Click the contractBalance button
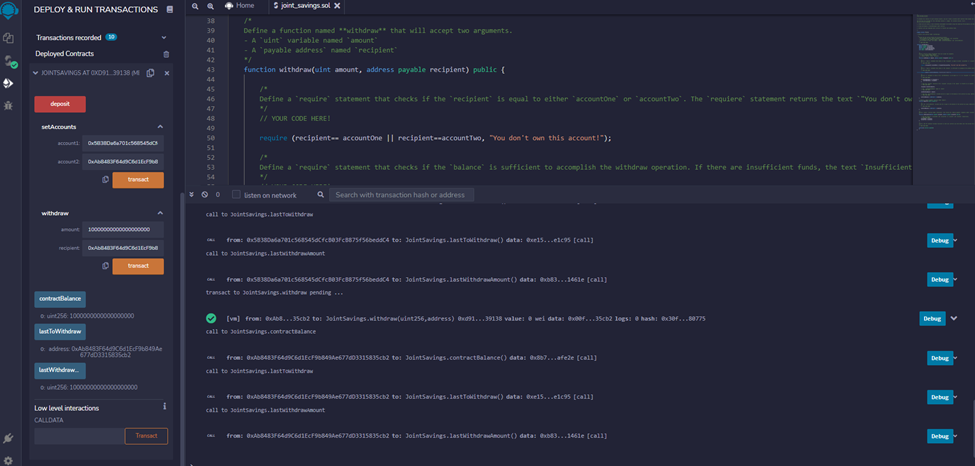Viewport: 975px width, 466px height. point(60,299)
